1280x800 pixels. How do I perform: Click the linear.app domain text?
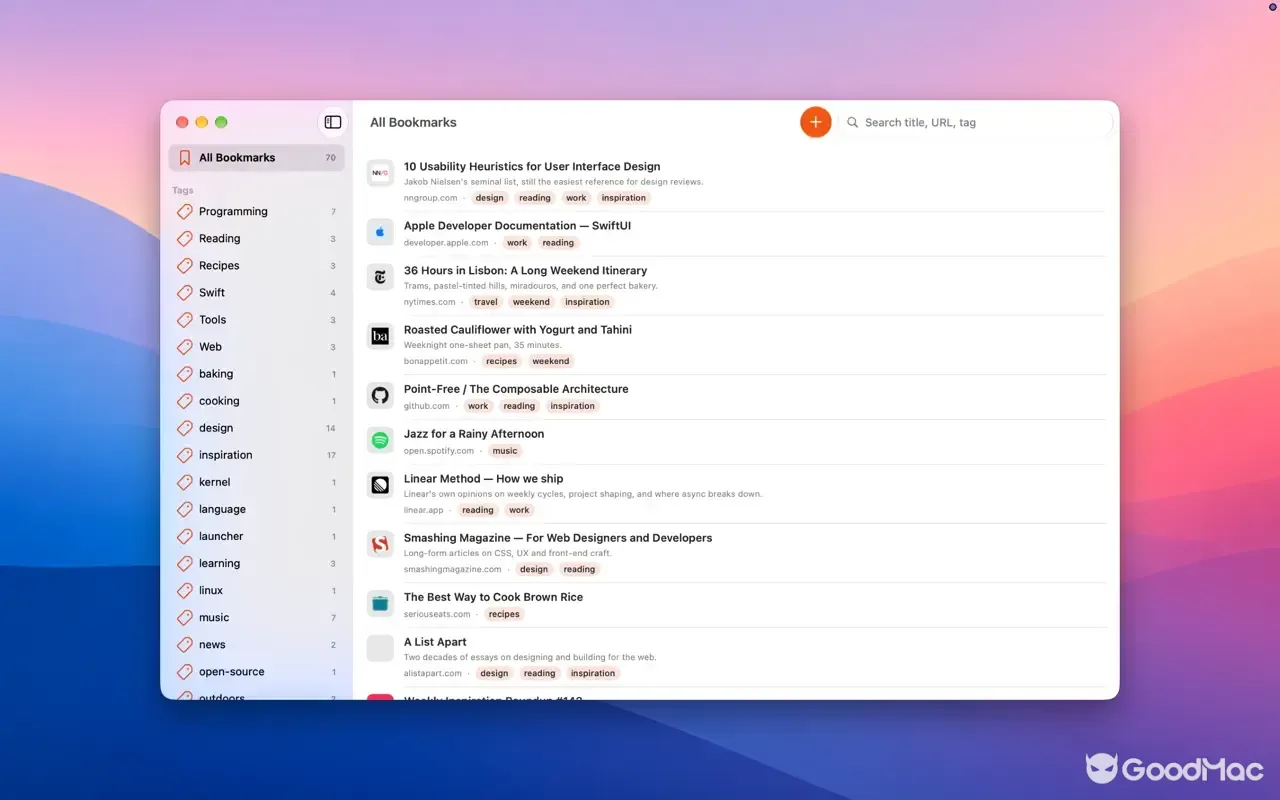pyautogui.click(x=424, y=510)
